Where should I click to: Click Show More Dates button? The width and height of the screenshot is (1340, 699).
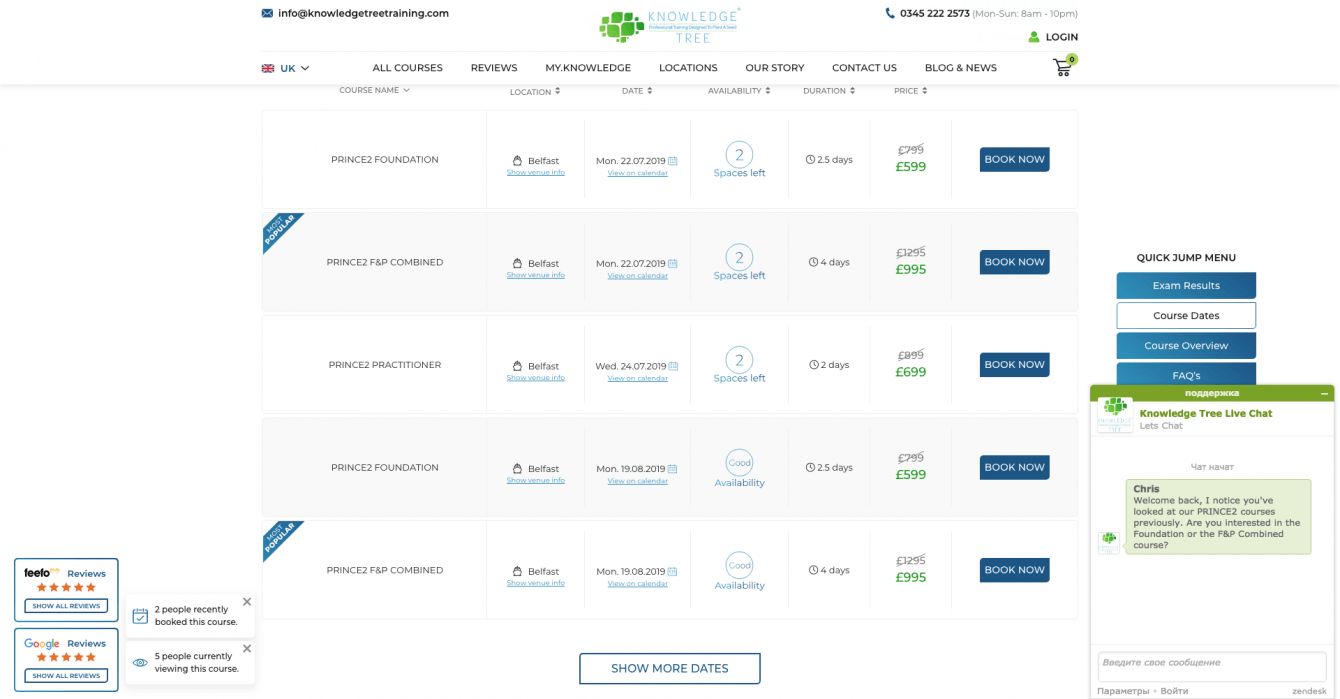point(670,668)
